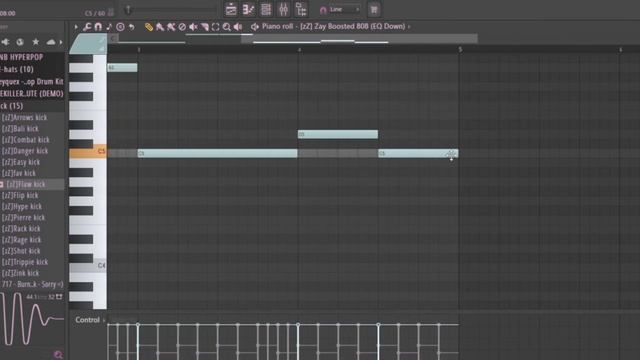Image resolution: width=640 pixels, height=360 pixels.
Task: Expand the browser tabs arrow
Action: click(x=61, y=42)
